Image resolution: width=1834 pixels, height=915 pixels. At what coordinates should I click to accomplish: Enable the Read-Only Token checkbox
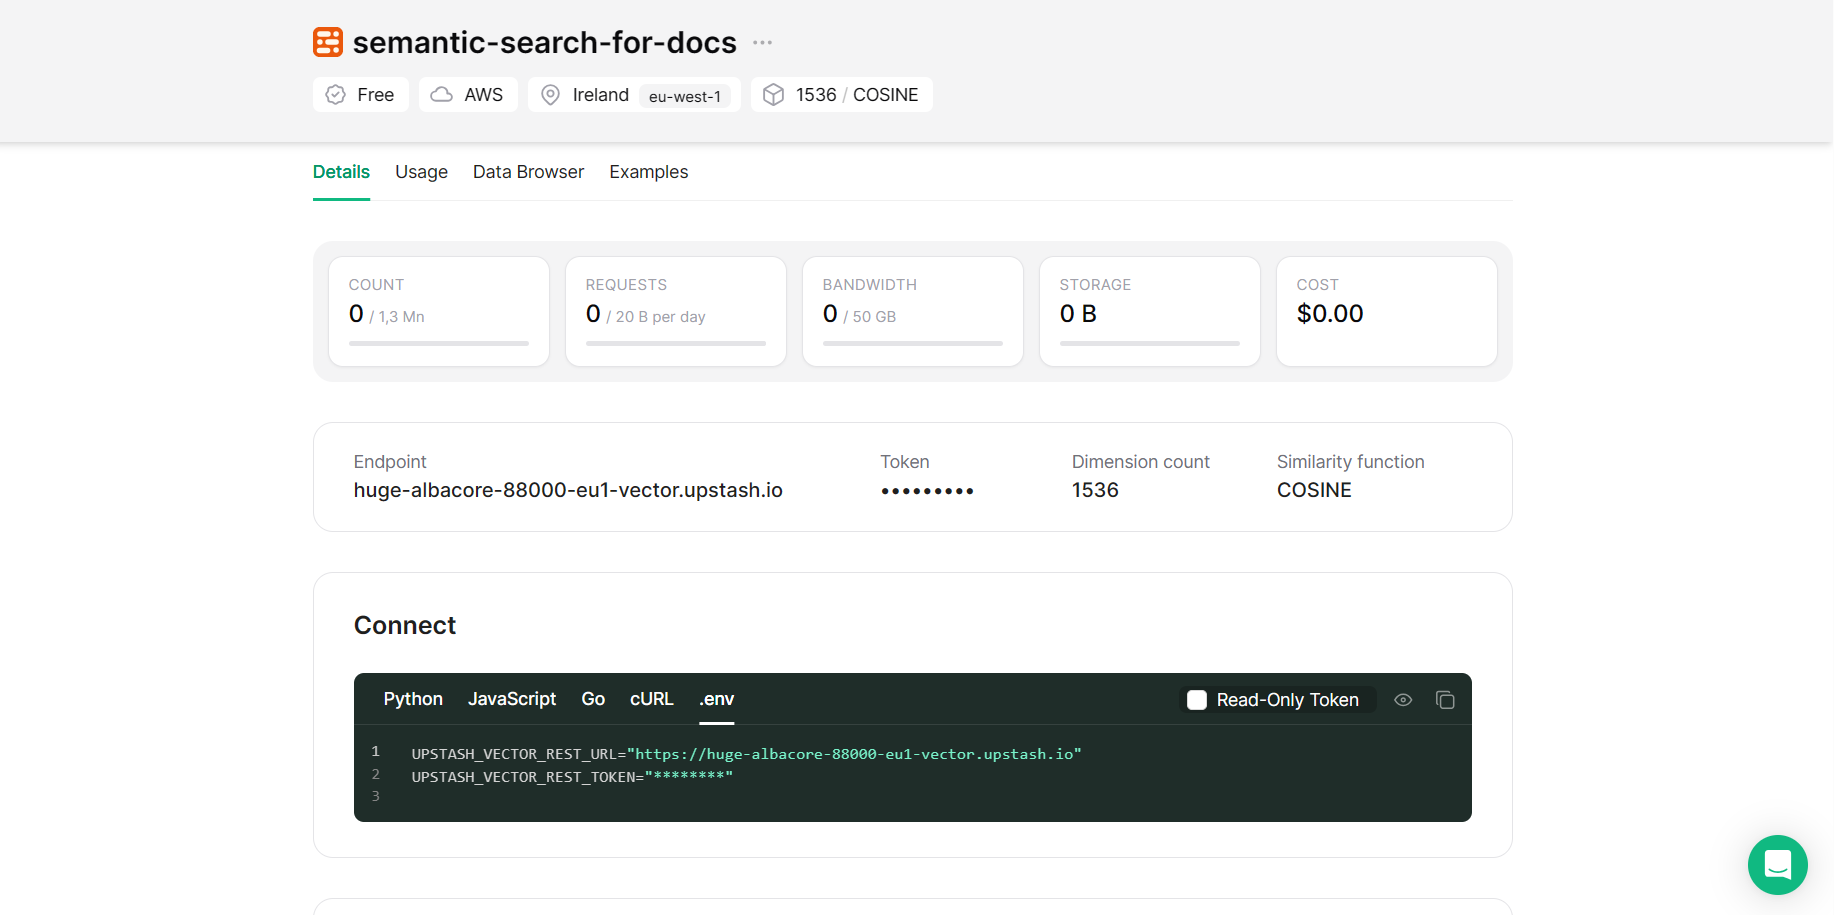1197,700
